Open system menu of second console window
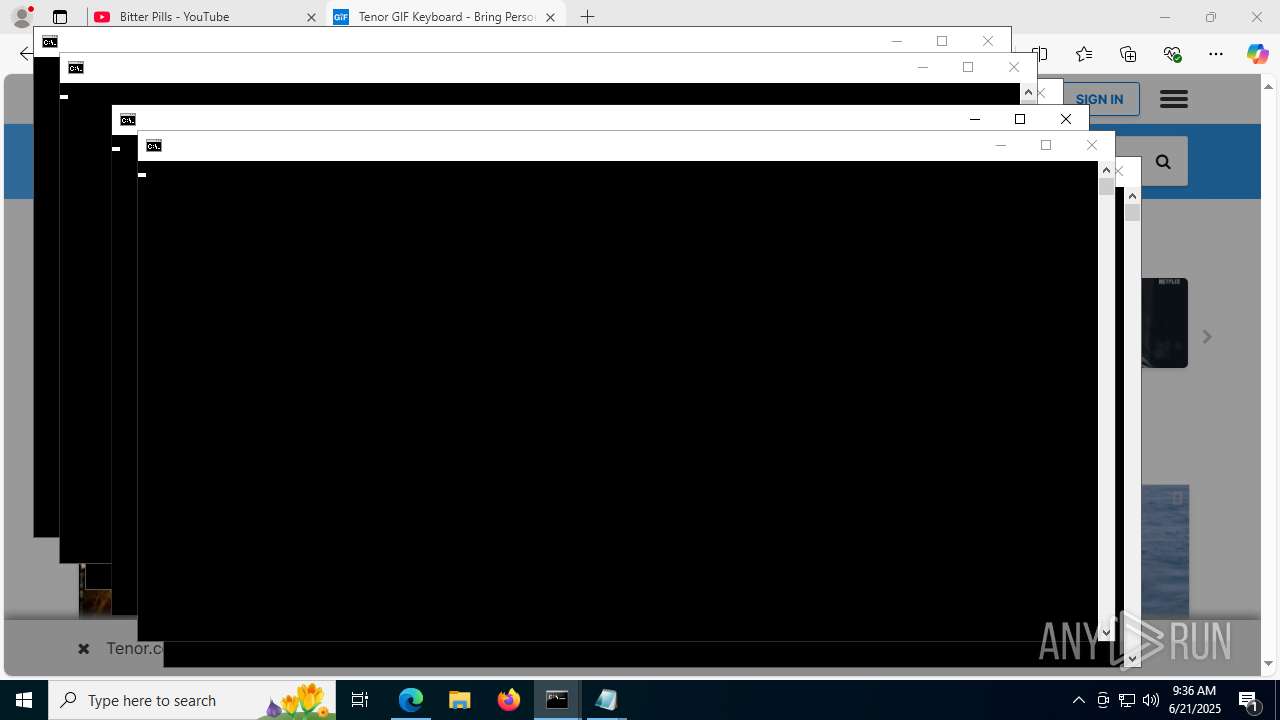1280x720 pixels. point(76,67)
